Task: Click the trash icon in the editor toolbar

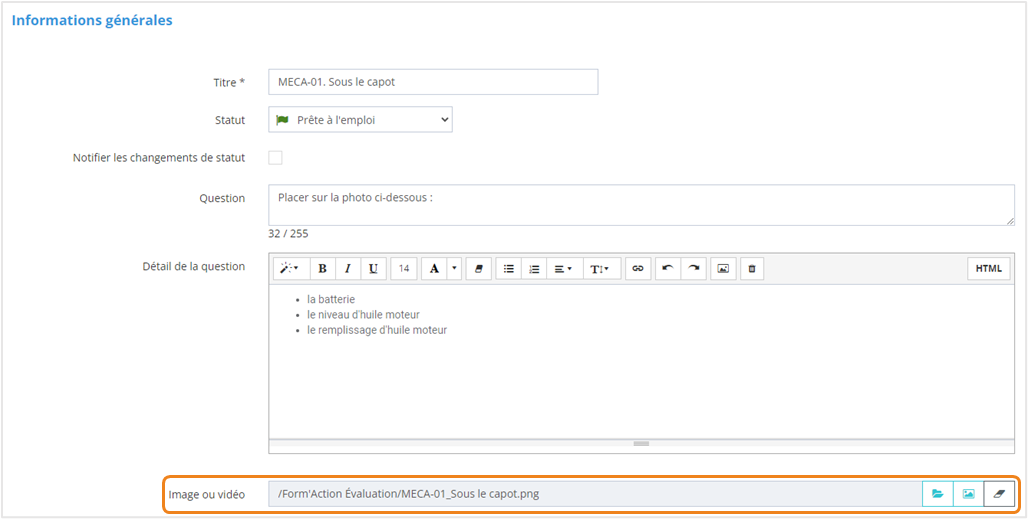Action: point(753,268)
